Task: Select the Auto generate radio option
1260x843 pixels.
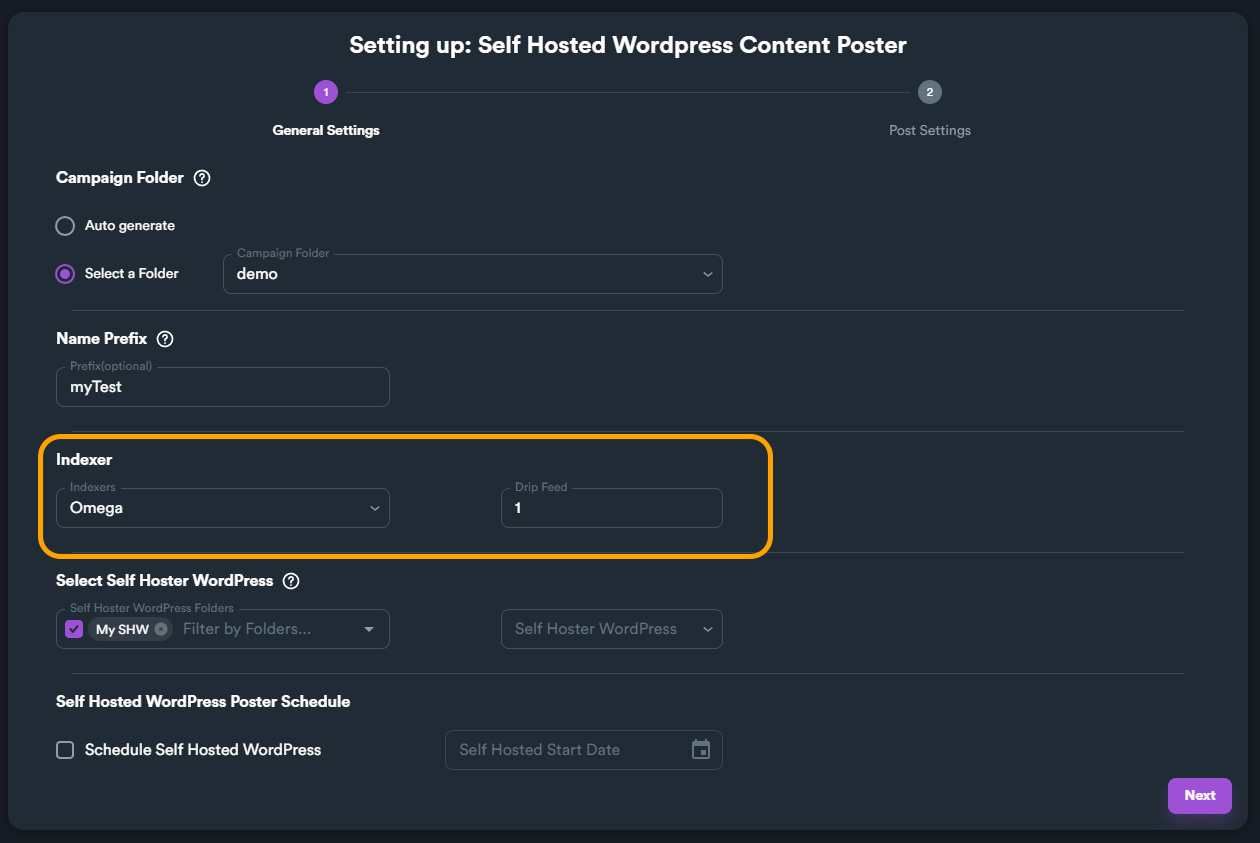Action: point(65,226)
